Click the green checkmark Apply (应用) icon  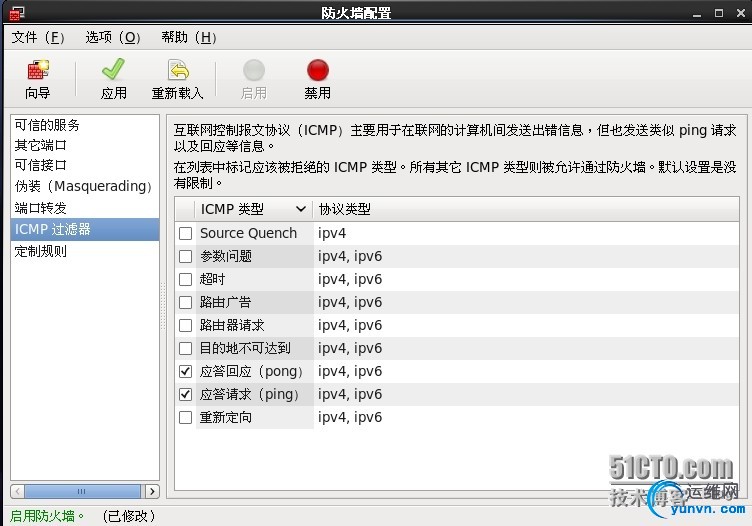tap(114, 70)
